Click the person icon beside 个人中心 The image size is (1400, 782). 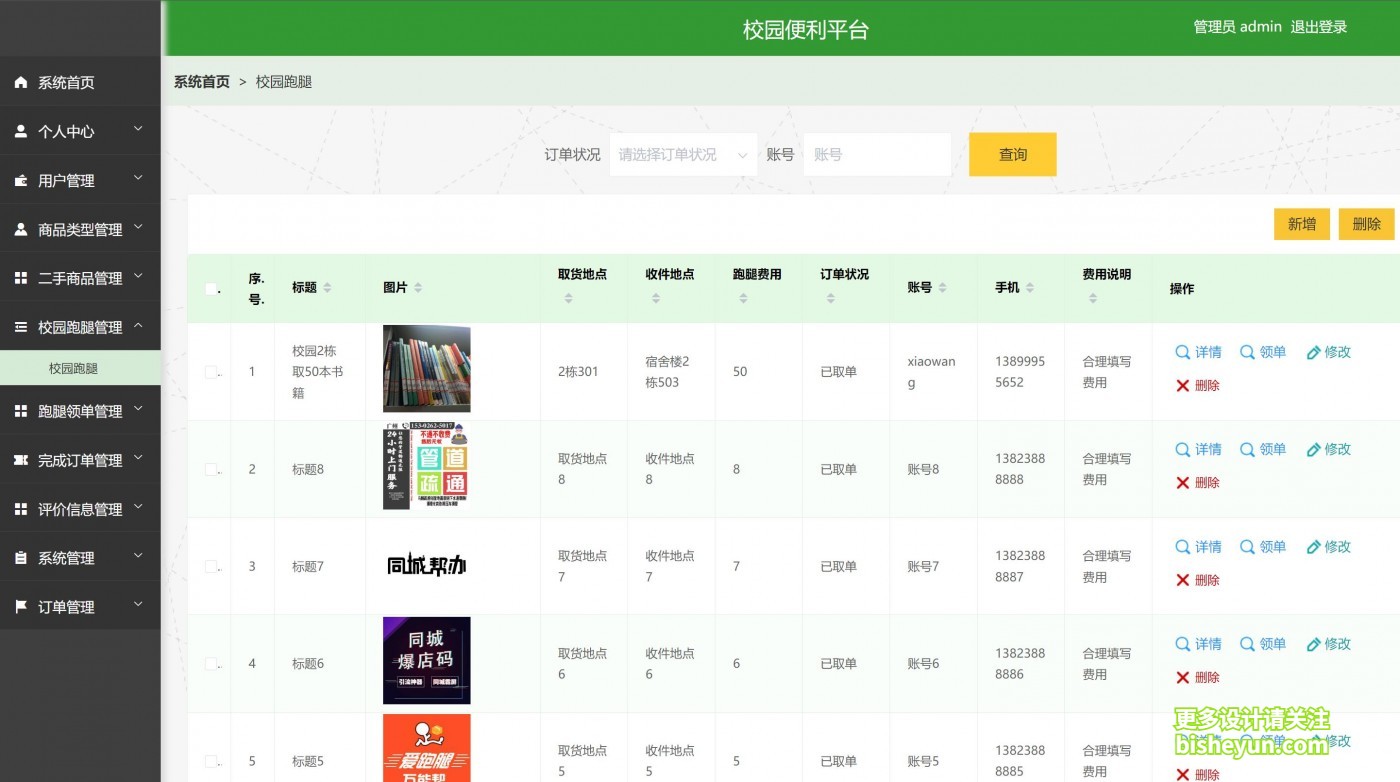click(21, 131)
